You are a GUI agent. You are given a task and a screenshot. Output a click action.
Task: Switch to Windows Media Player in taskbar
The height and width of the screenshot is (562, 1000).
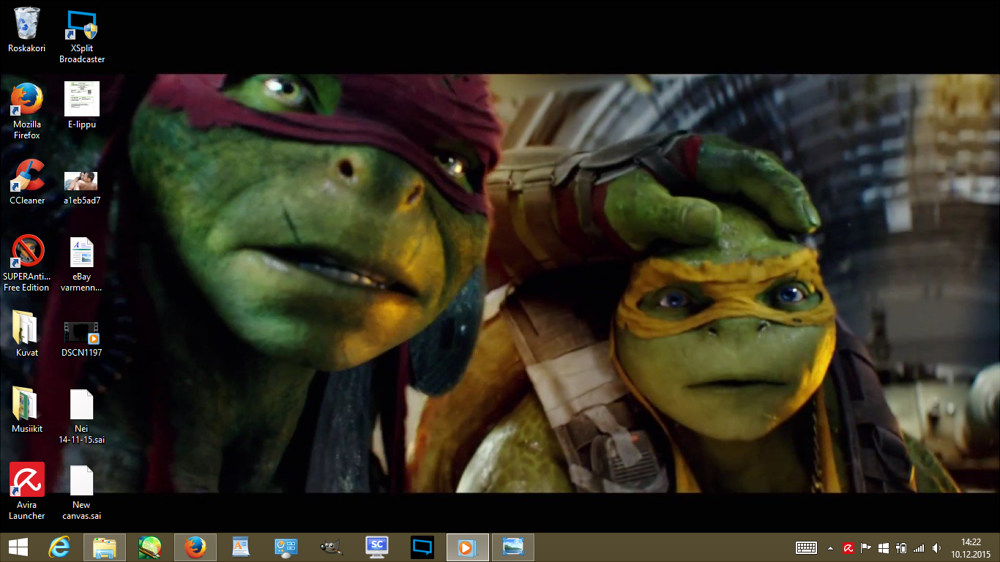coord(467,547)
